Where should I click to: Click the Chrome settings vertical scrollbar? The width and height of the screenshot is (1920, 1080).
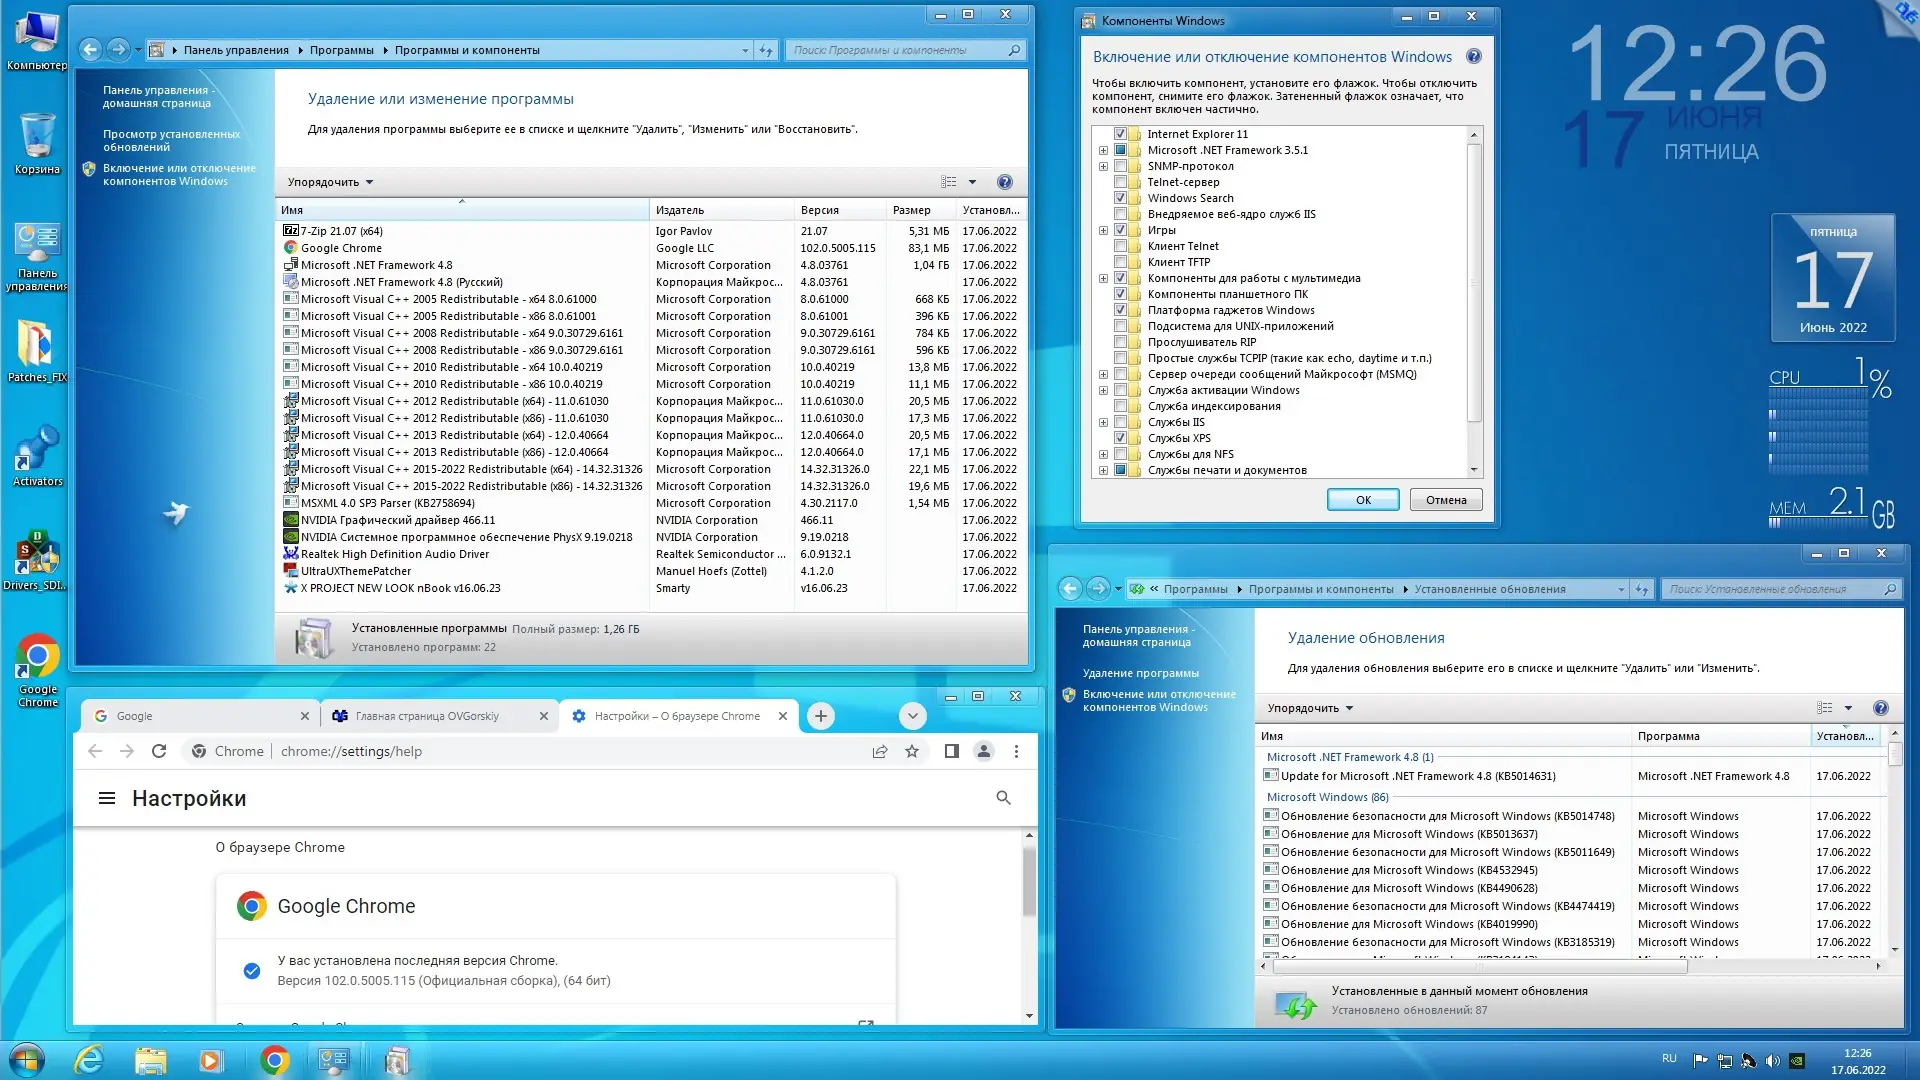point(1029,880)
